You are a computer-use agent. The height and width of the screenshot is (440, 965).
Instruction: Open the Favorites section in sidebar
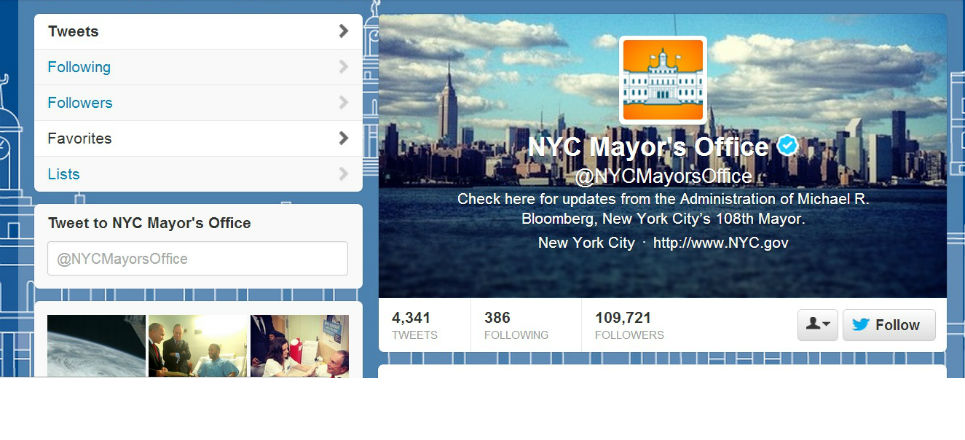(198, 138)
